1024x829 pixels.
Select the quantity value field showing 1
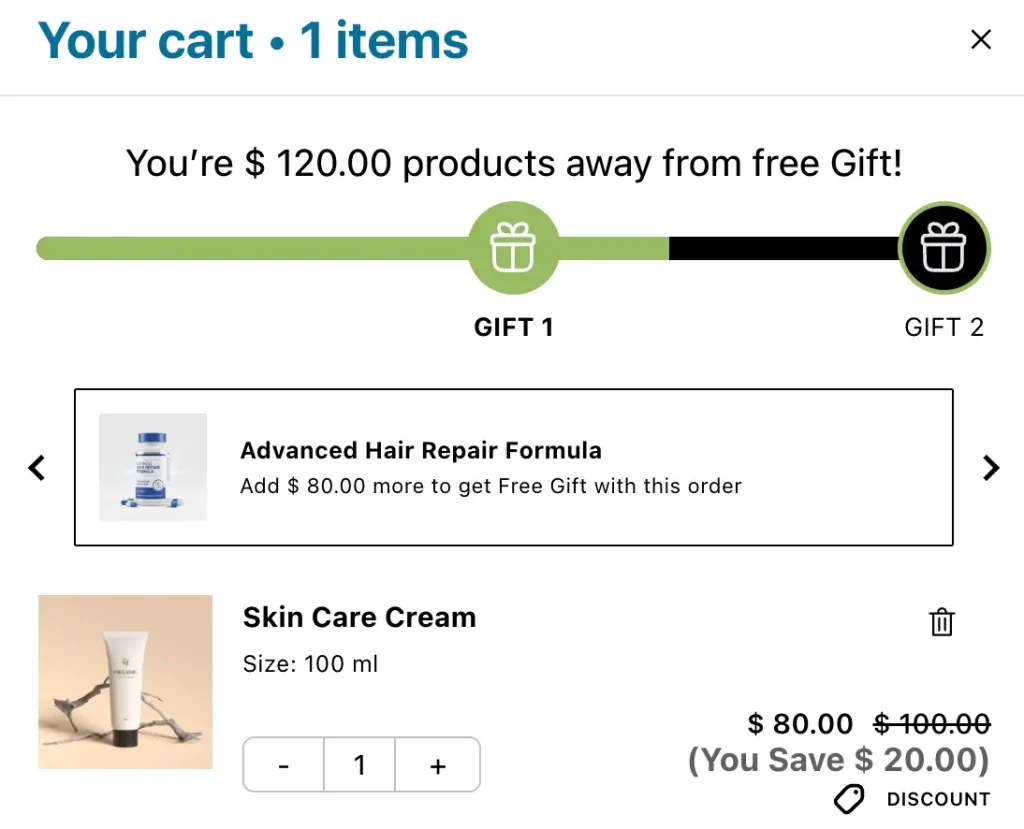360,765
